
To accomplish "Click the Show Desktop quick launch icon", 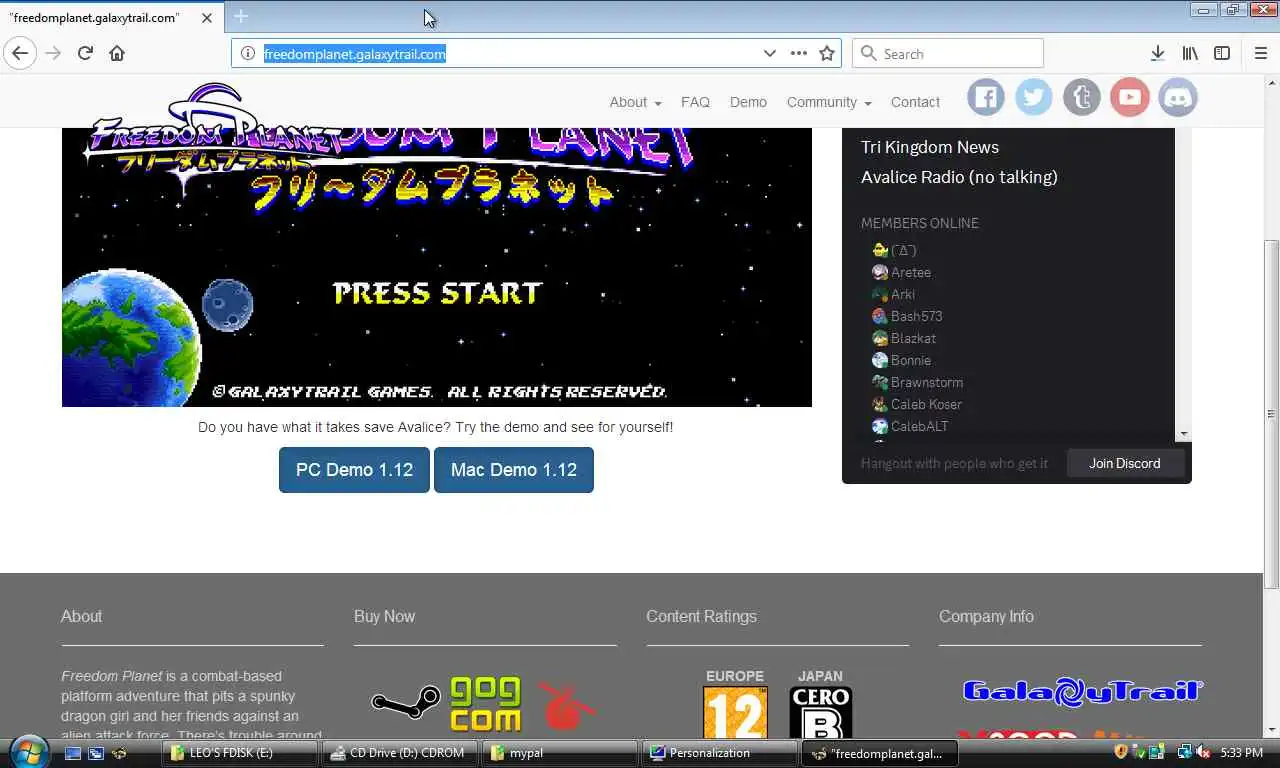I will (73, 752).
